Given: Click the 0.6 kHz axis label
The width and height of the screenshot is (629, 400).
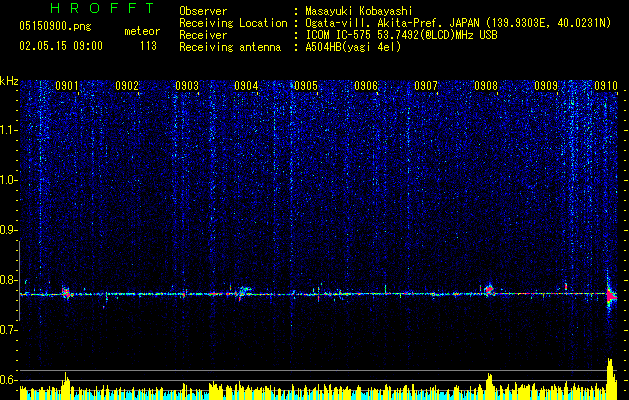Looking at the screenshot, I should click(x=8, y=380).
